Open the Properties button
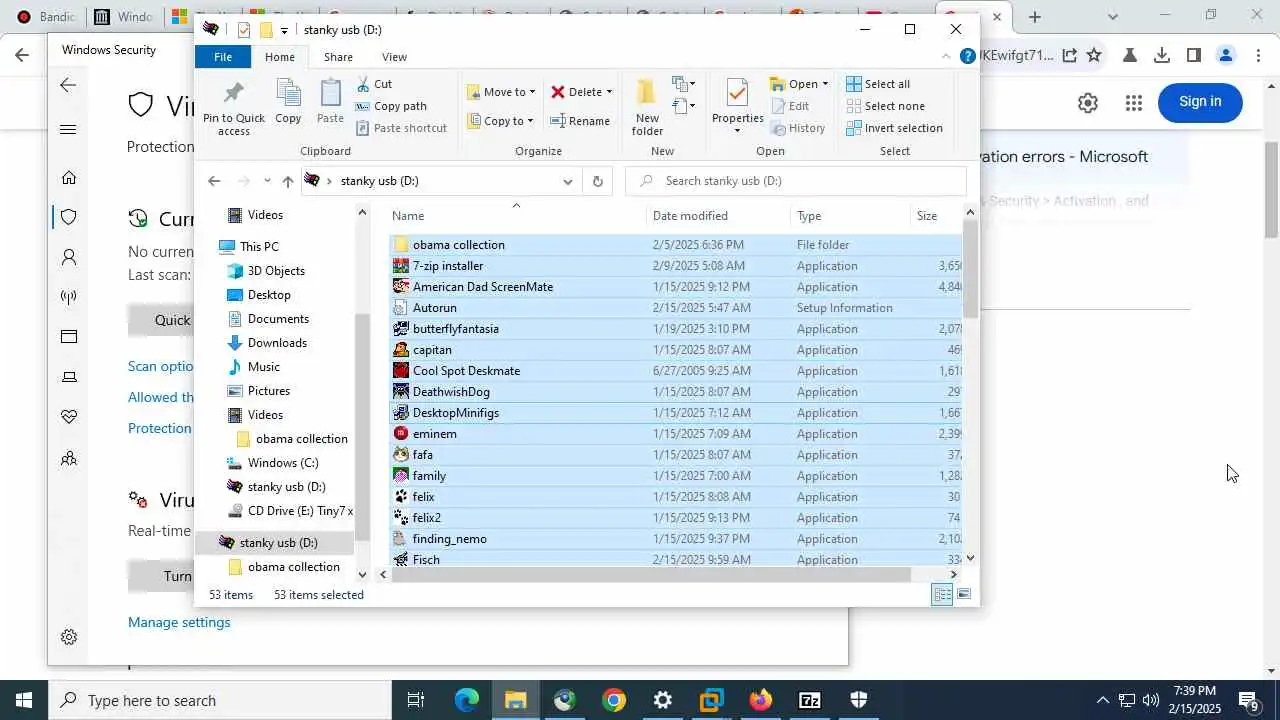 pyautogui.click(x=737, y=107)
